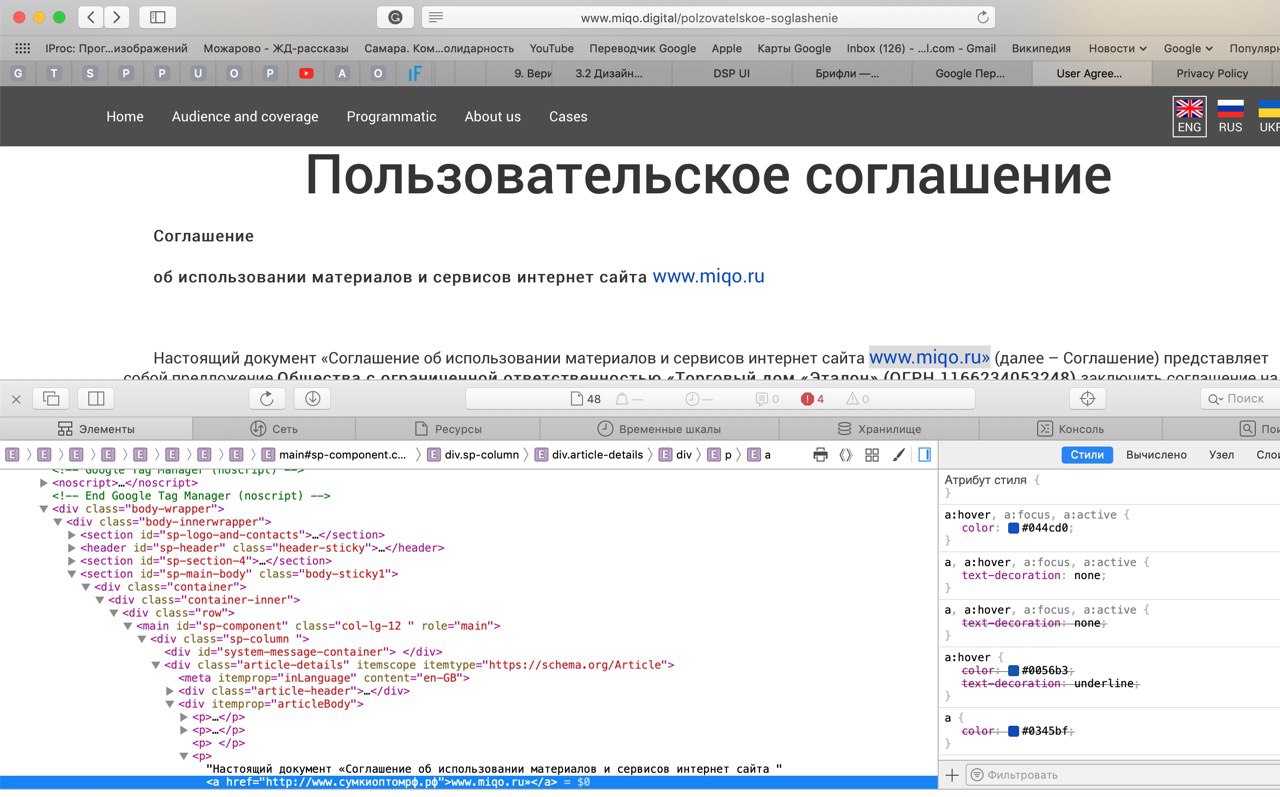Expand the sp-header header node
1280x797 pixels.
point(71,548)
